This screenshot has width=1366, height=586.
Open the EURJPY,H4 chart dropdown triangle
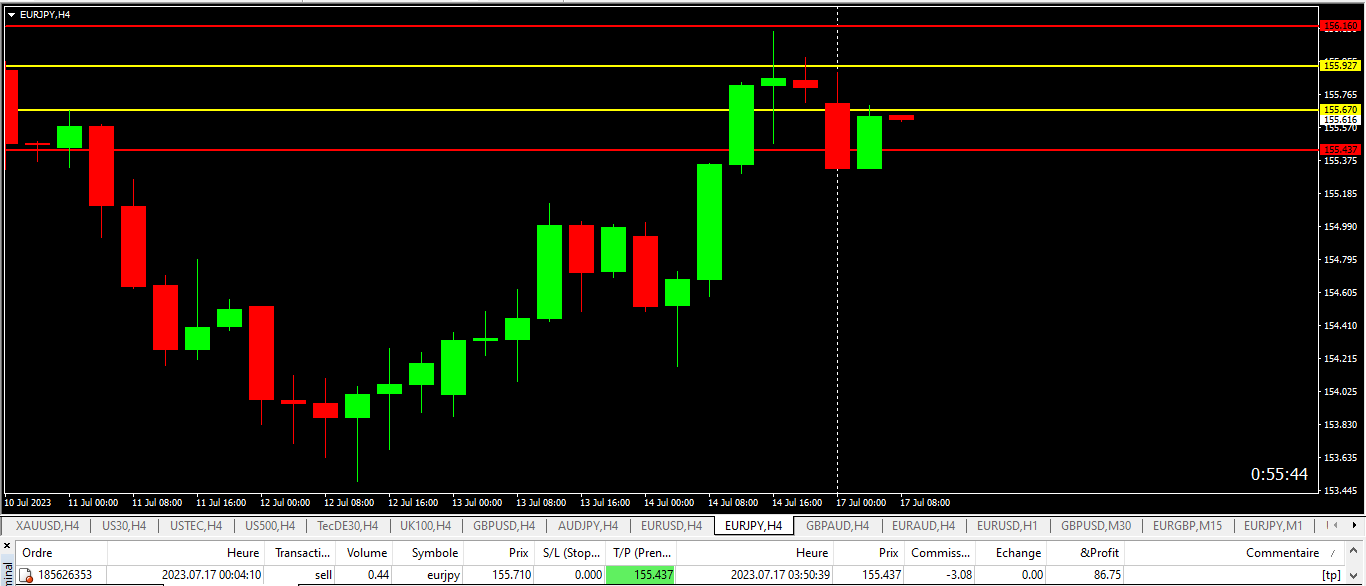tap(11, 15)
